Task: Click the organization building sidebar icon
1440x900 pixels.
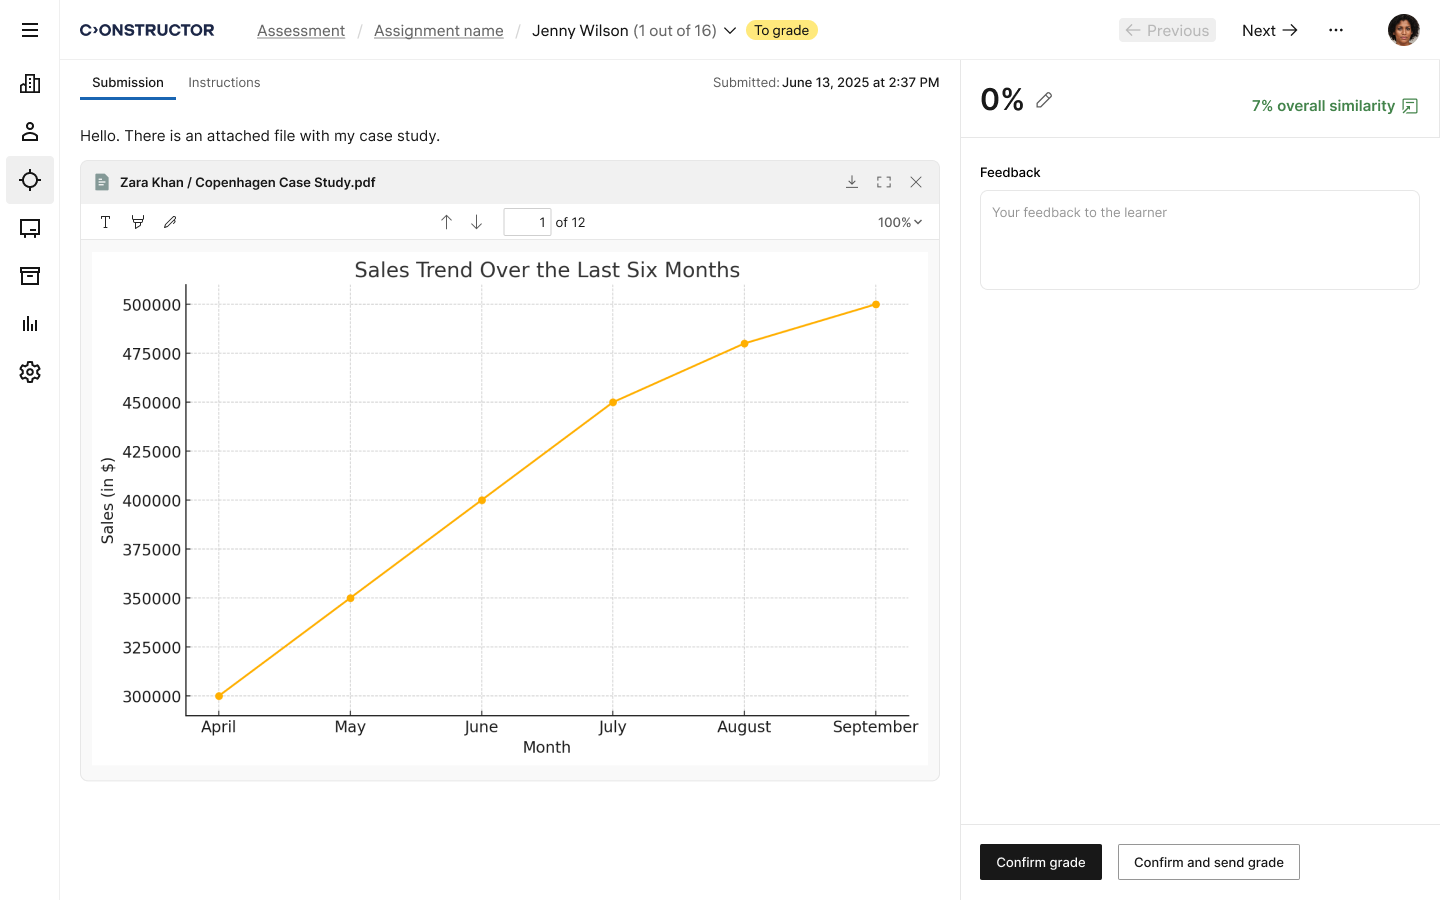Action: (x=30, y=84)
